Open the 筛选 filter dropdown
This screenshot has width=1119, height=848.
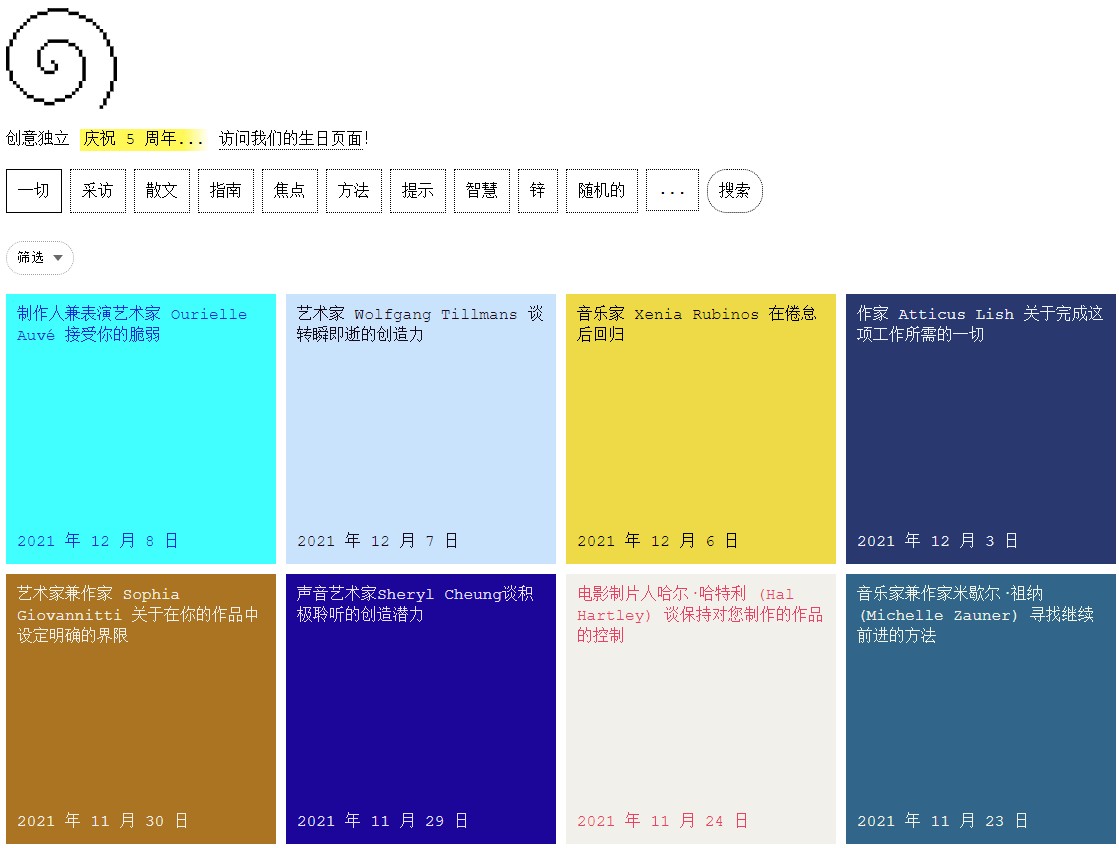(x=40, y=258)
